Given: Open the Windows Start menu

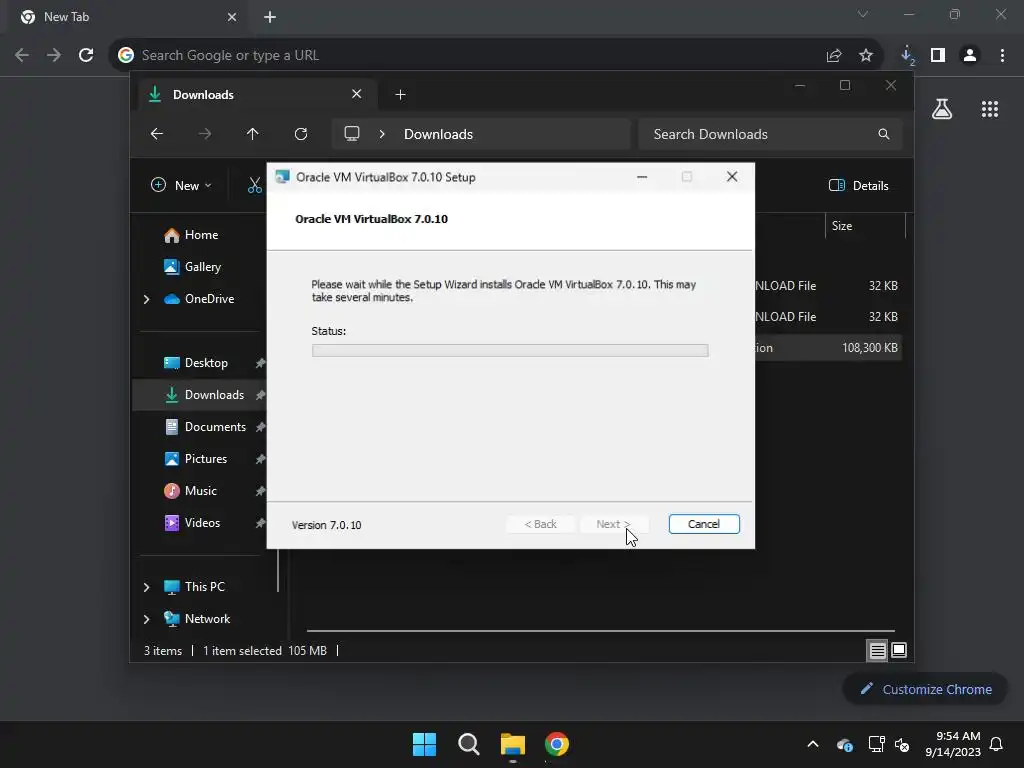Looking at the screenshot, I should point(424,744).
